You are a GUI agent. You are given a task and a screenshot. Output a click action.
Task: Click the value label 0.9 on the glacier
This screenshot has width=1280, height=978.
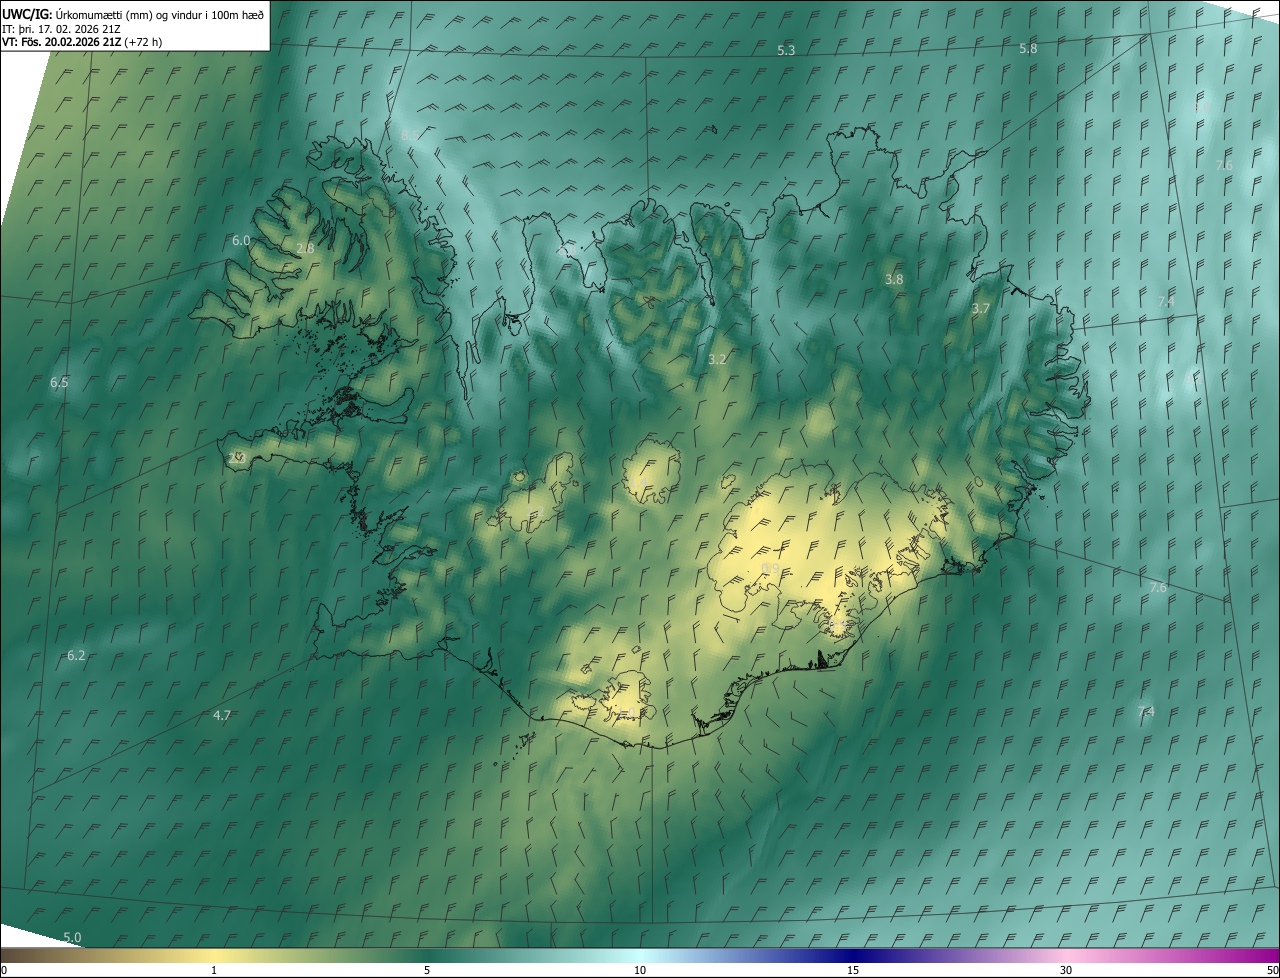click(x=770, y=569)
